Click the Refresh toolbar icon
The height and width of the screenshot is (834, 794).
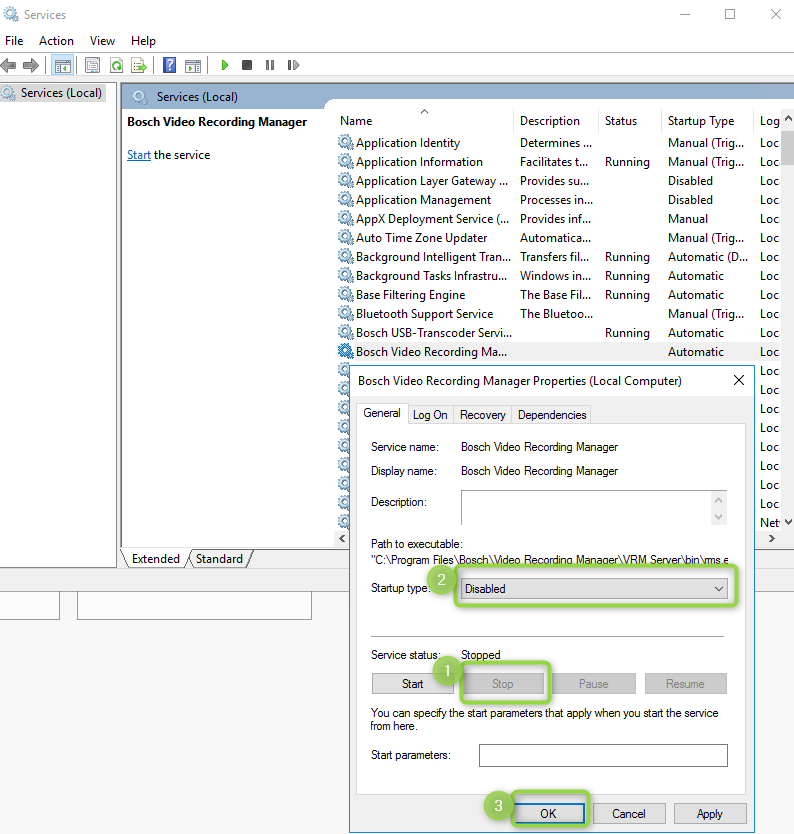[x=116, y=65]
